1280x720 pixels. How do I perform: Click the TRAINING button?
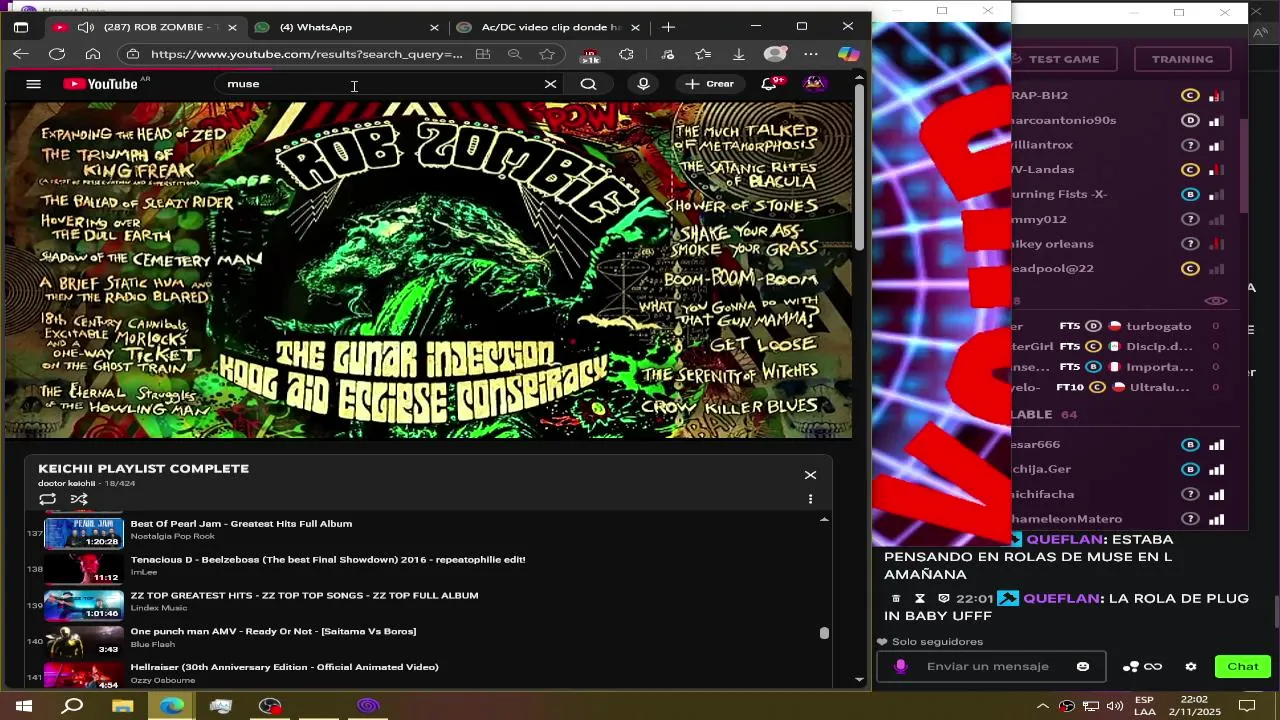click(1182, 59)
